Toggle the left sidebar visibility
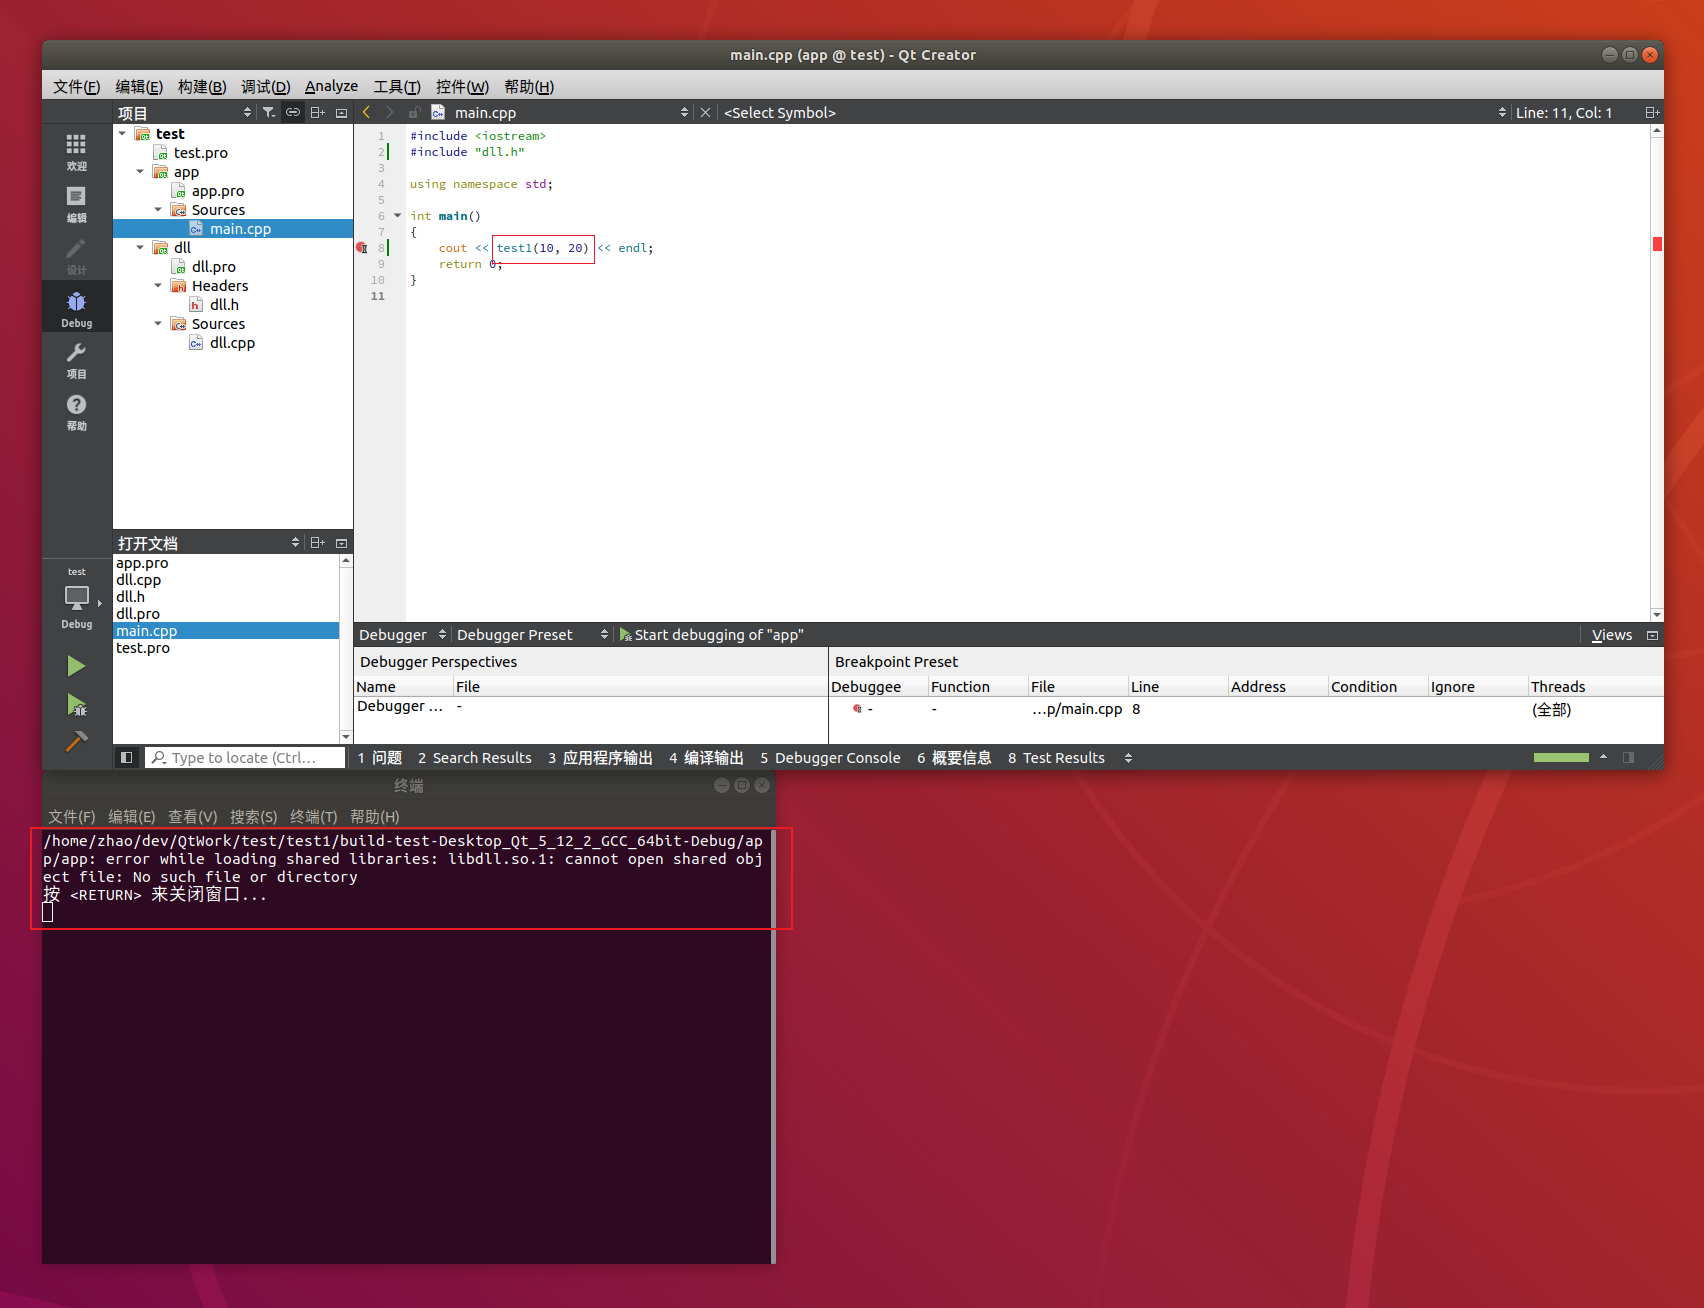 pos(126,758)
